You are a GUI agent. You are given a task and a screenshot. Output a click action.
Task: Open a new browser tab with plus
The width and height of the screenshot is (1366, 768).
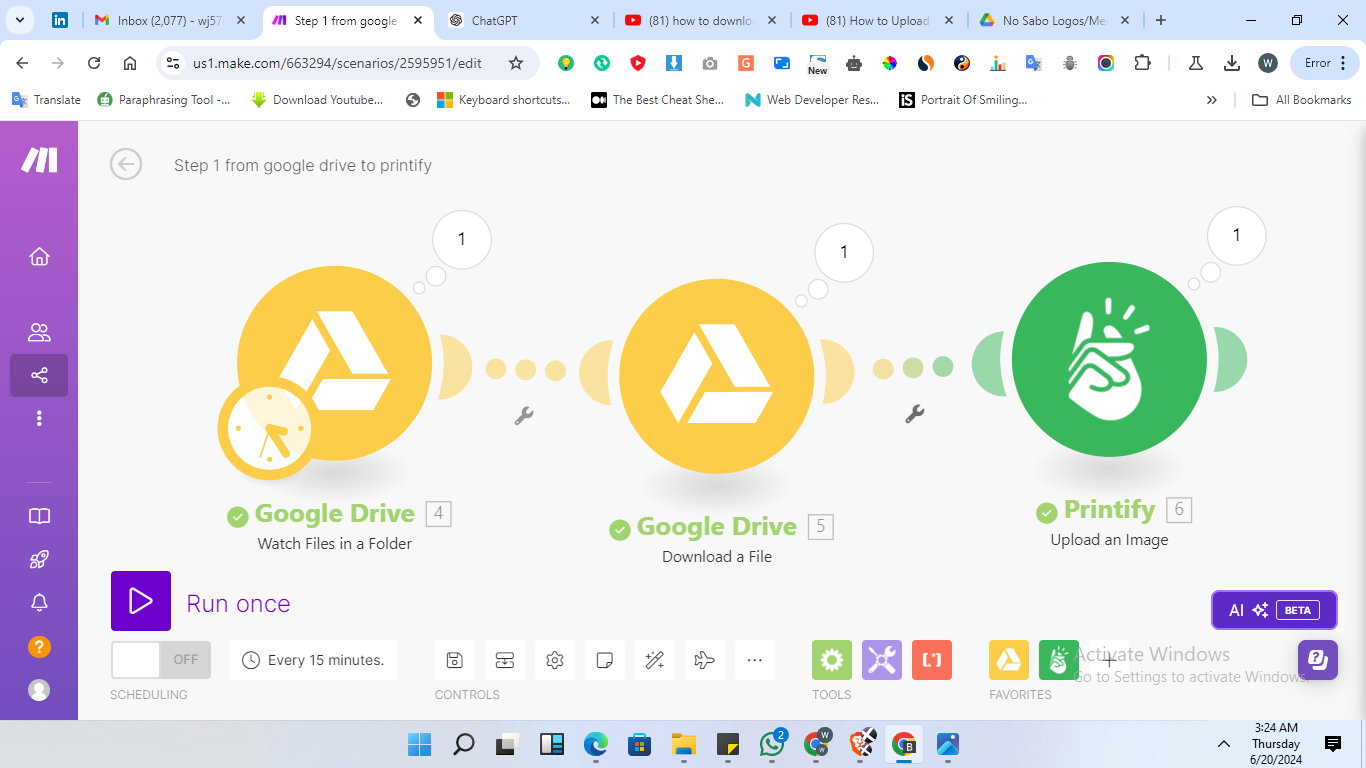point(1161,20)
